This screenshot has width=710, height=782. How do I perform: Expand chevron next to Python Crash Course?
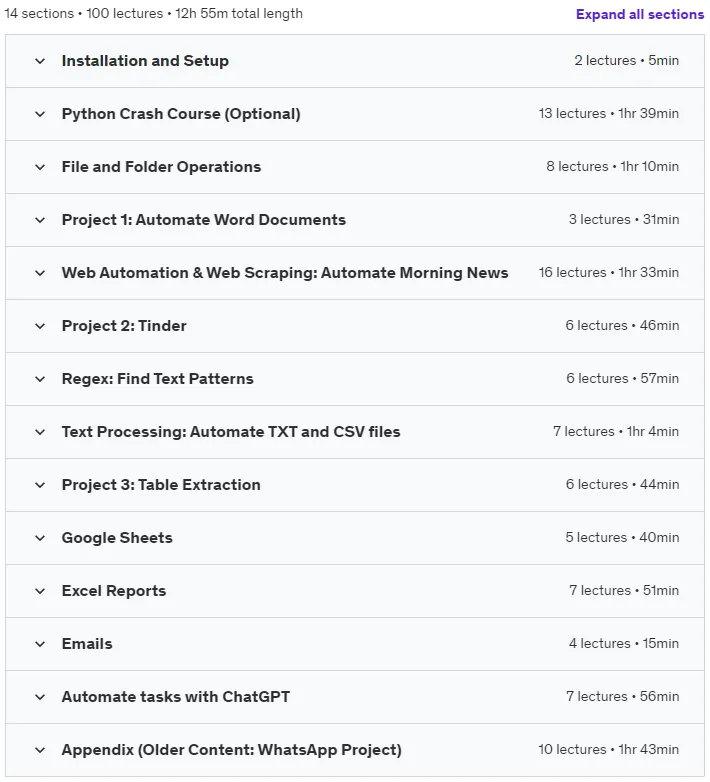(40, 114)
